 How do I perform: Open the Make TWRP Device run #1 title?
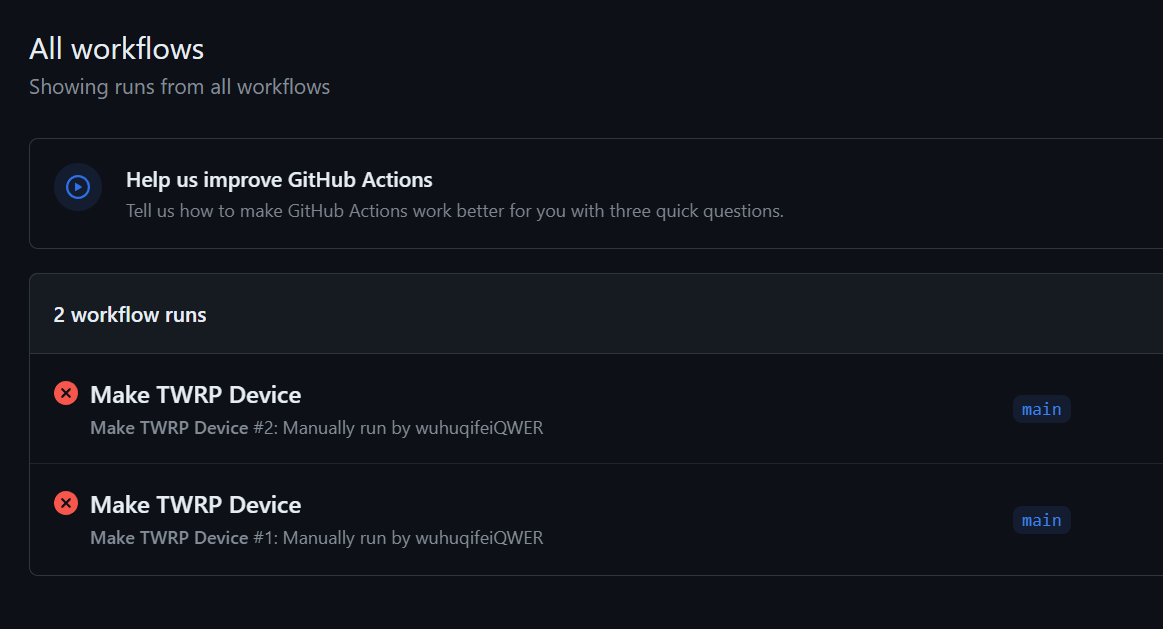coord(195,505)
